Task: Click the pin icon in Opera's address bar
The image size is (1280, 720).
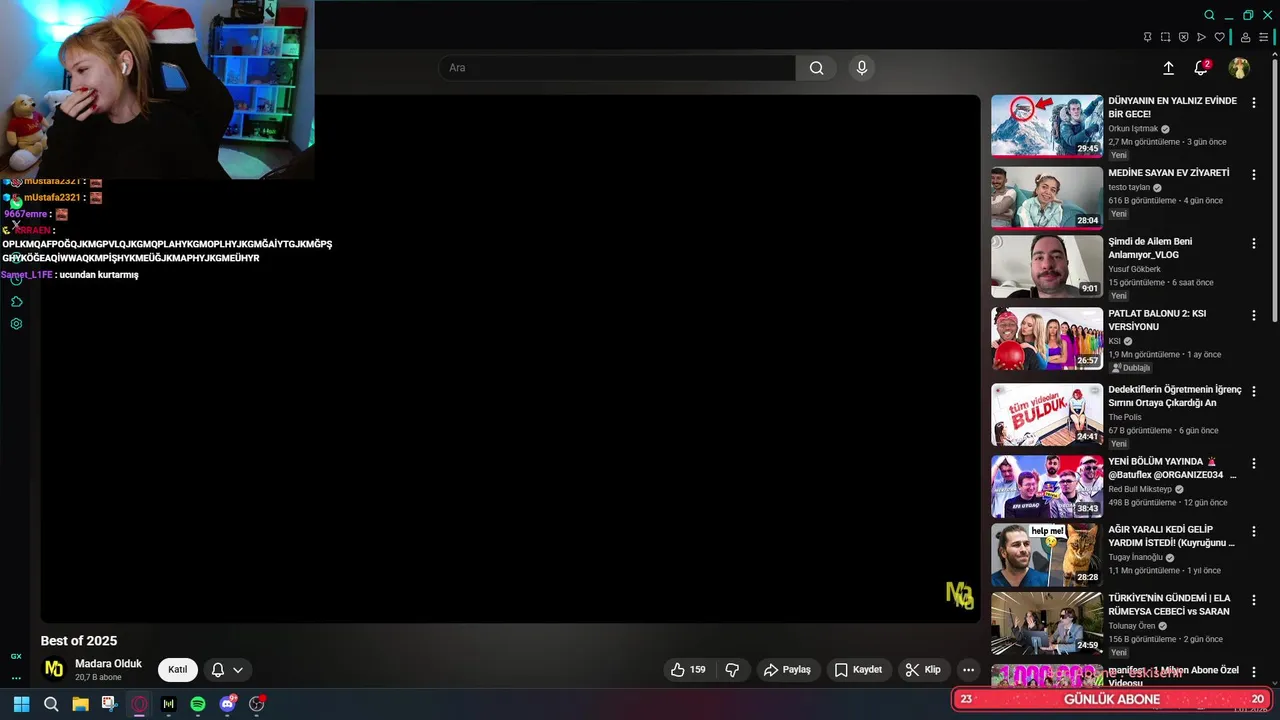Action: click(1147, 37)
